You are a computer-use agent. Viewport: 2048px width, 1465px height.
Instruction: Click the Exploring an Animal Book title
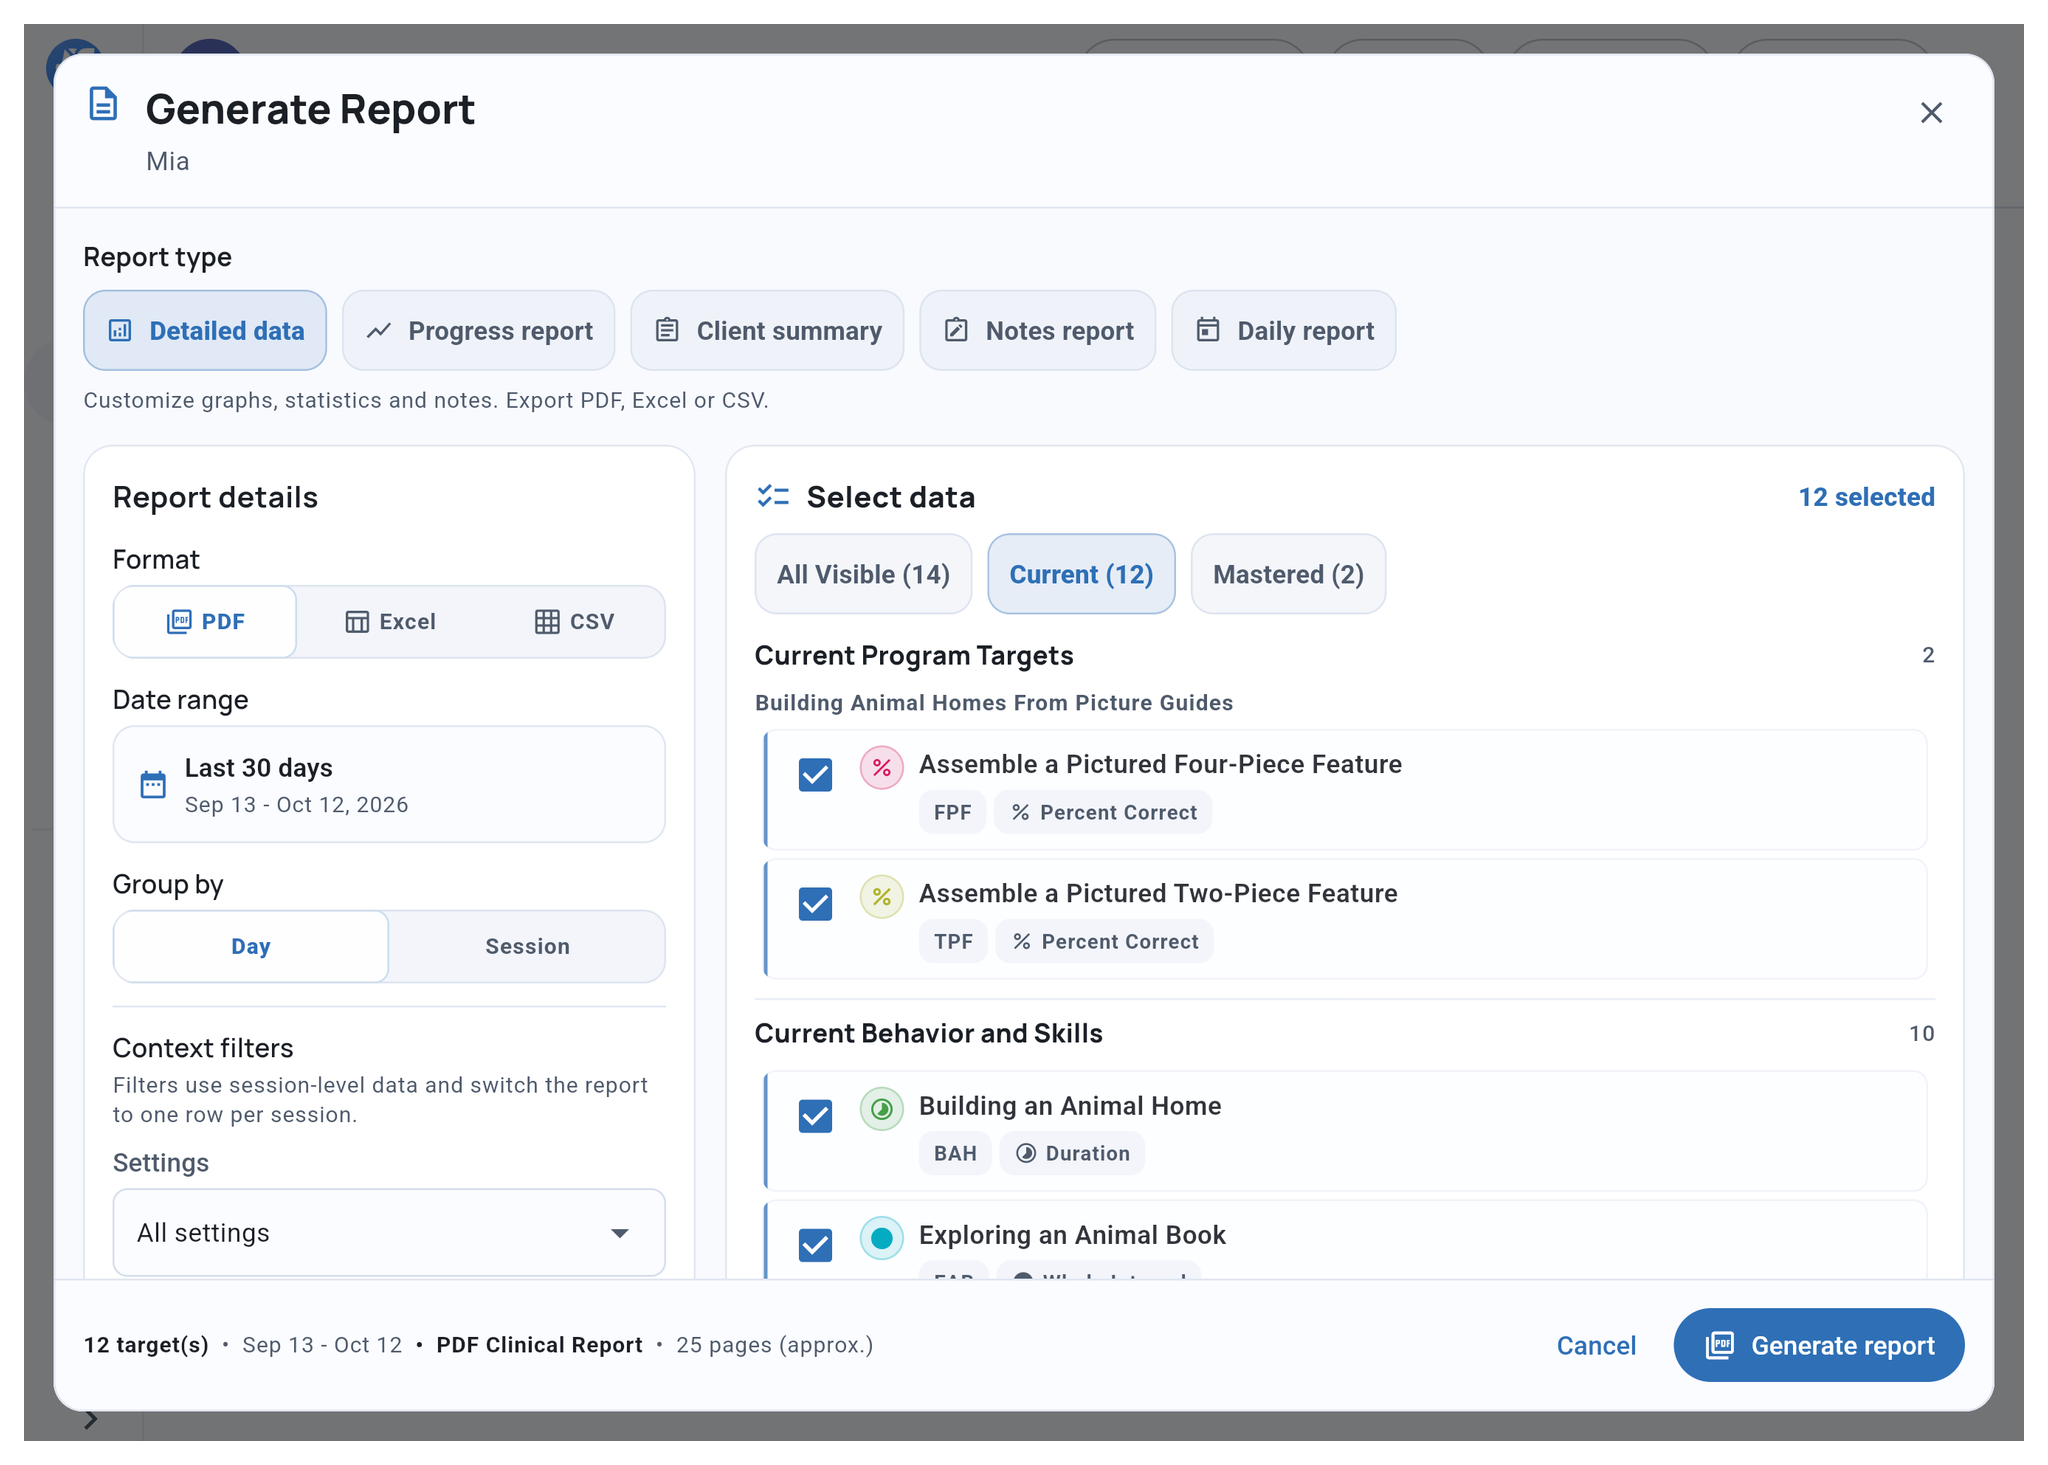click(x=1072, y=1236)
